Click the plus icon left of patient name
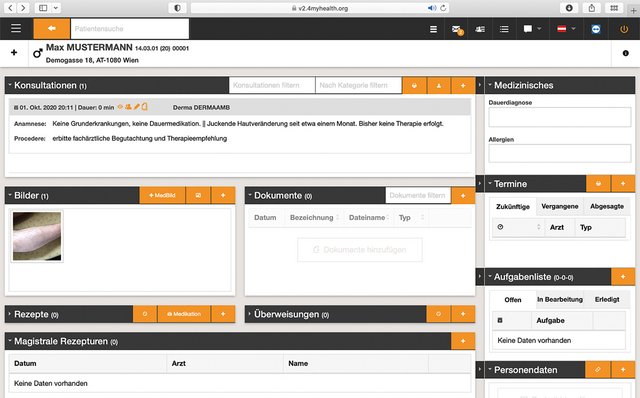This screenshot has height=398, width=640. click(14, 52)
